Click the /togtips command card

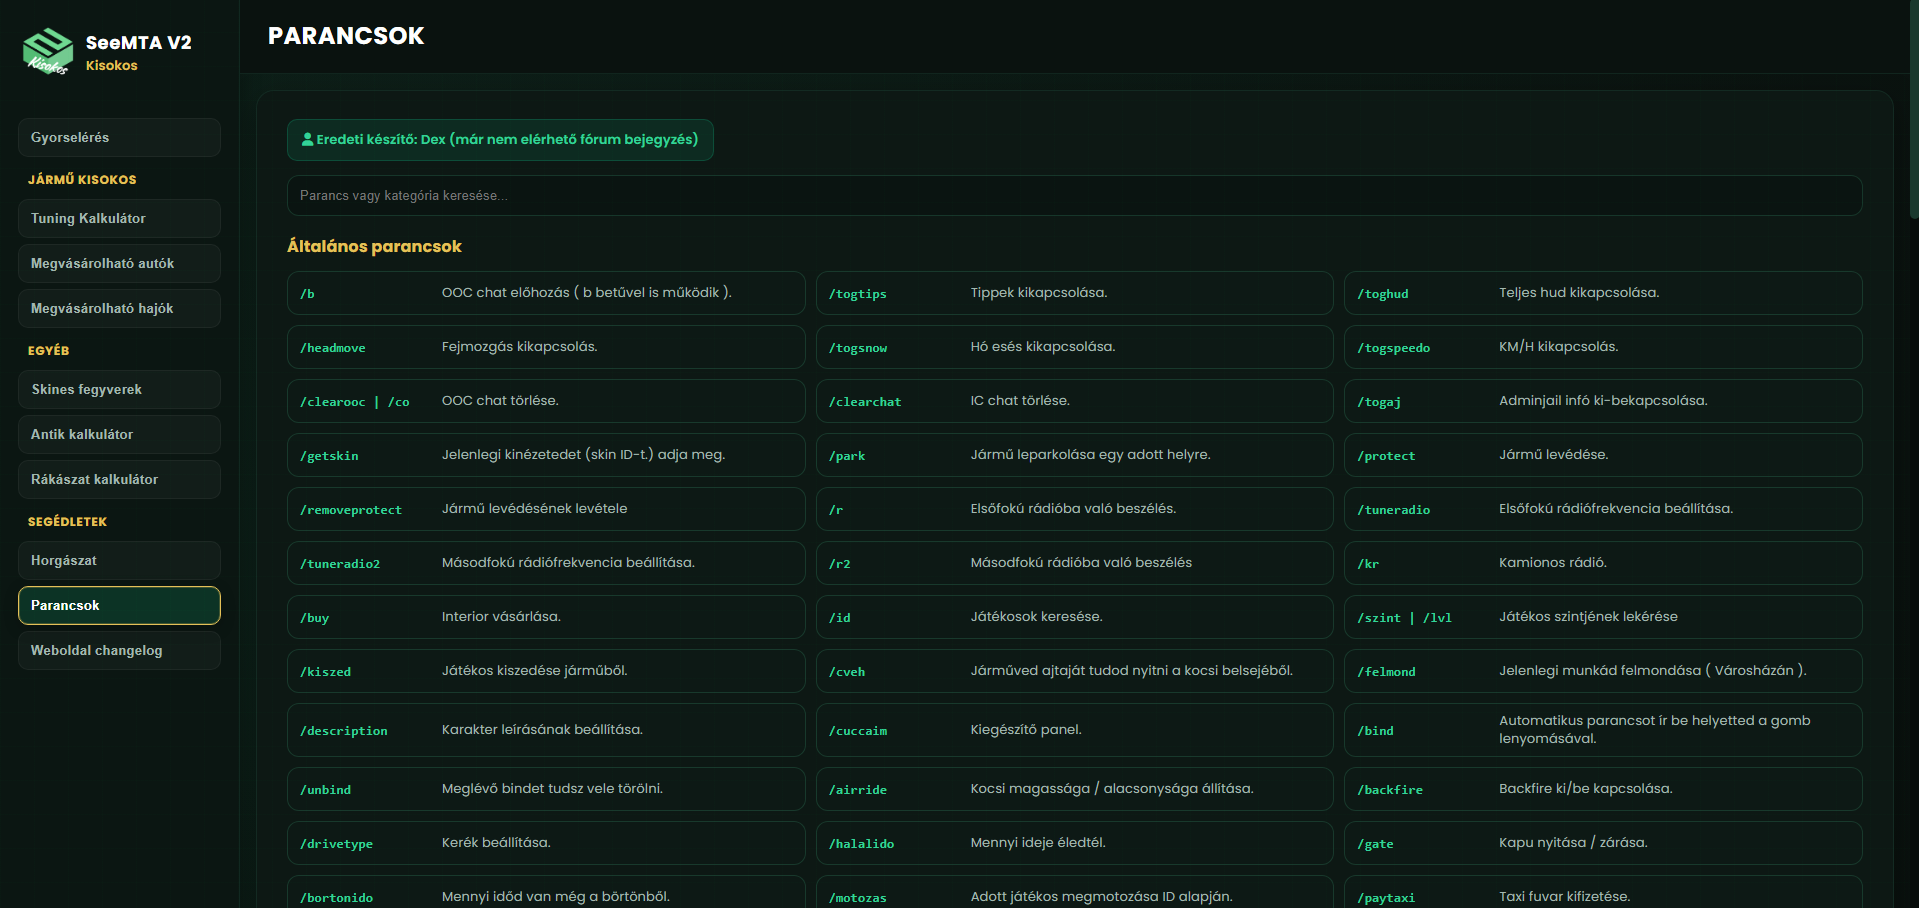click(1074, 293)
